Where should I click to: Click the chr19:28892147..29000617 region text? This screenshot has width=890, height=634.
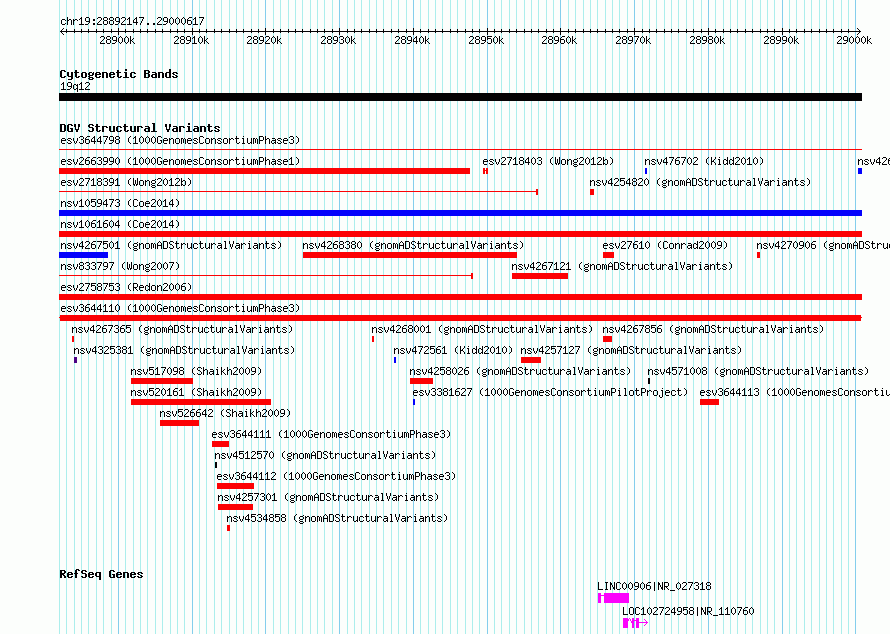(132, 22)
